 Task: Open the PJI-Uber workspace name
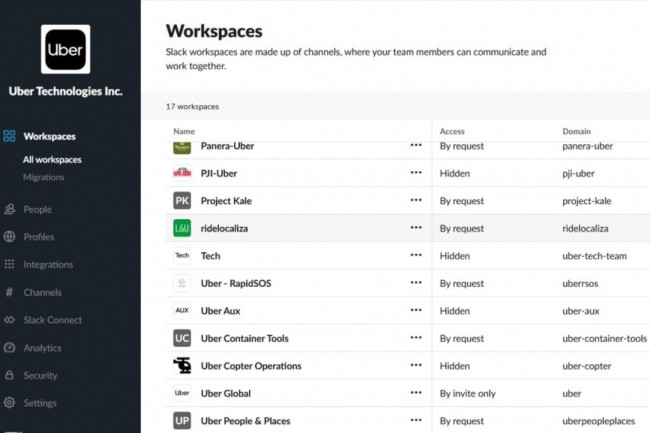pos(219,173)
